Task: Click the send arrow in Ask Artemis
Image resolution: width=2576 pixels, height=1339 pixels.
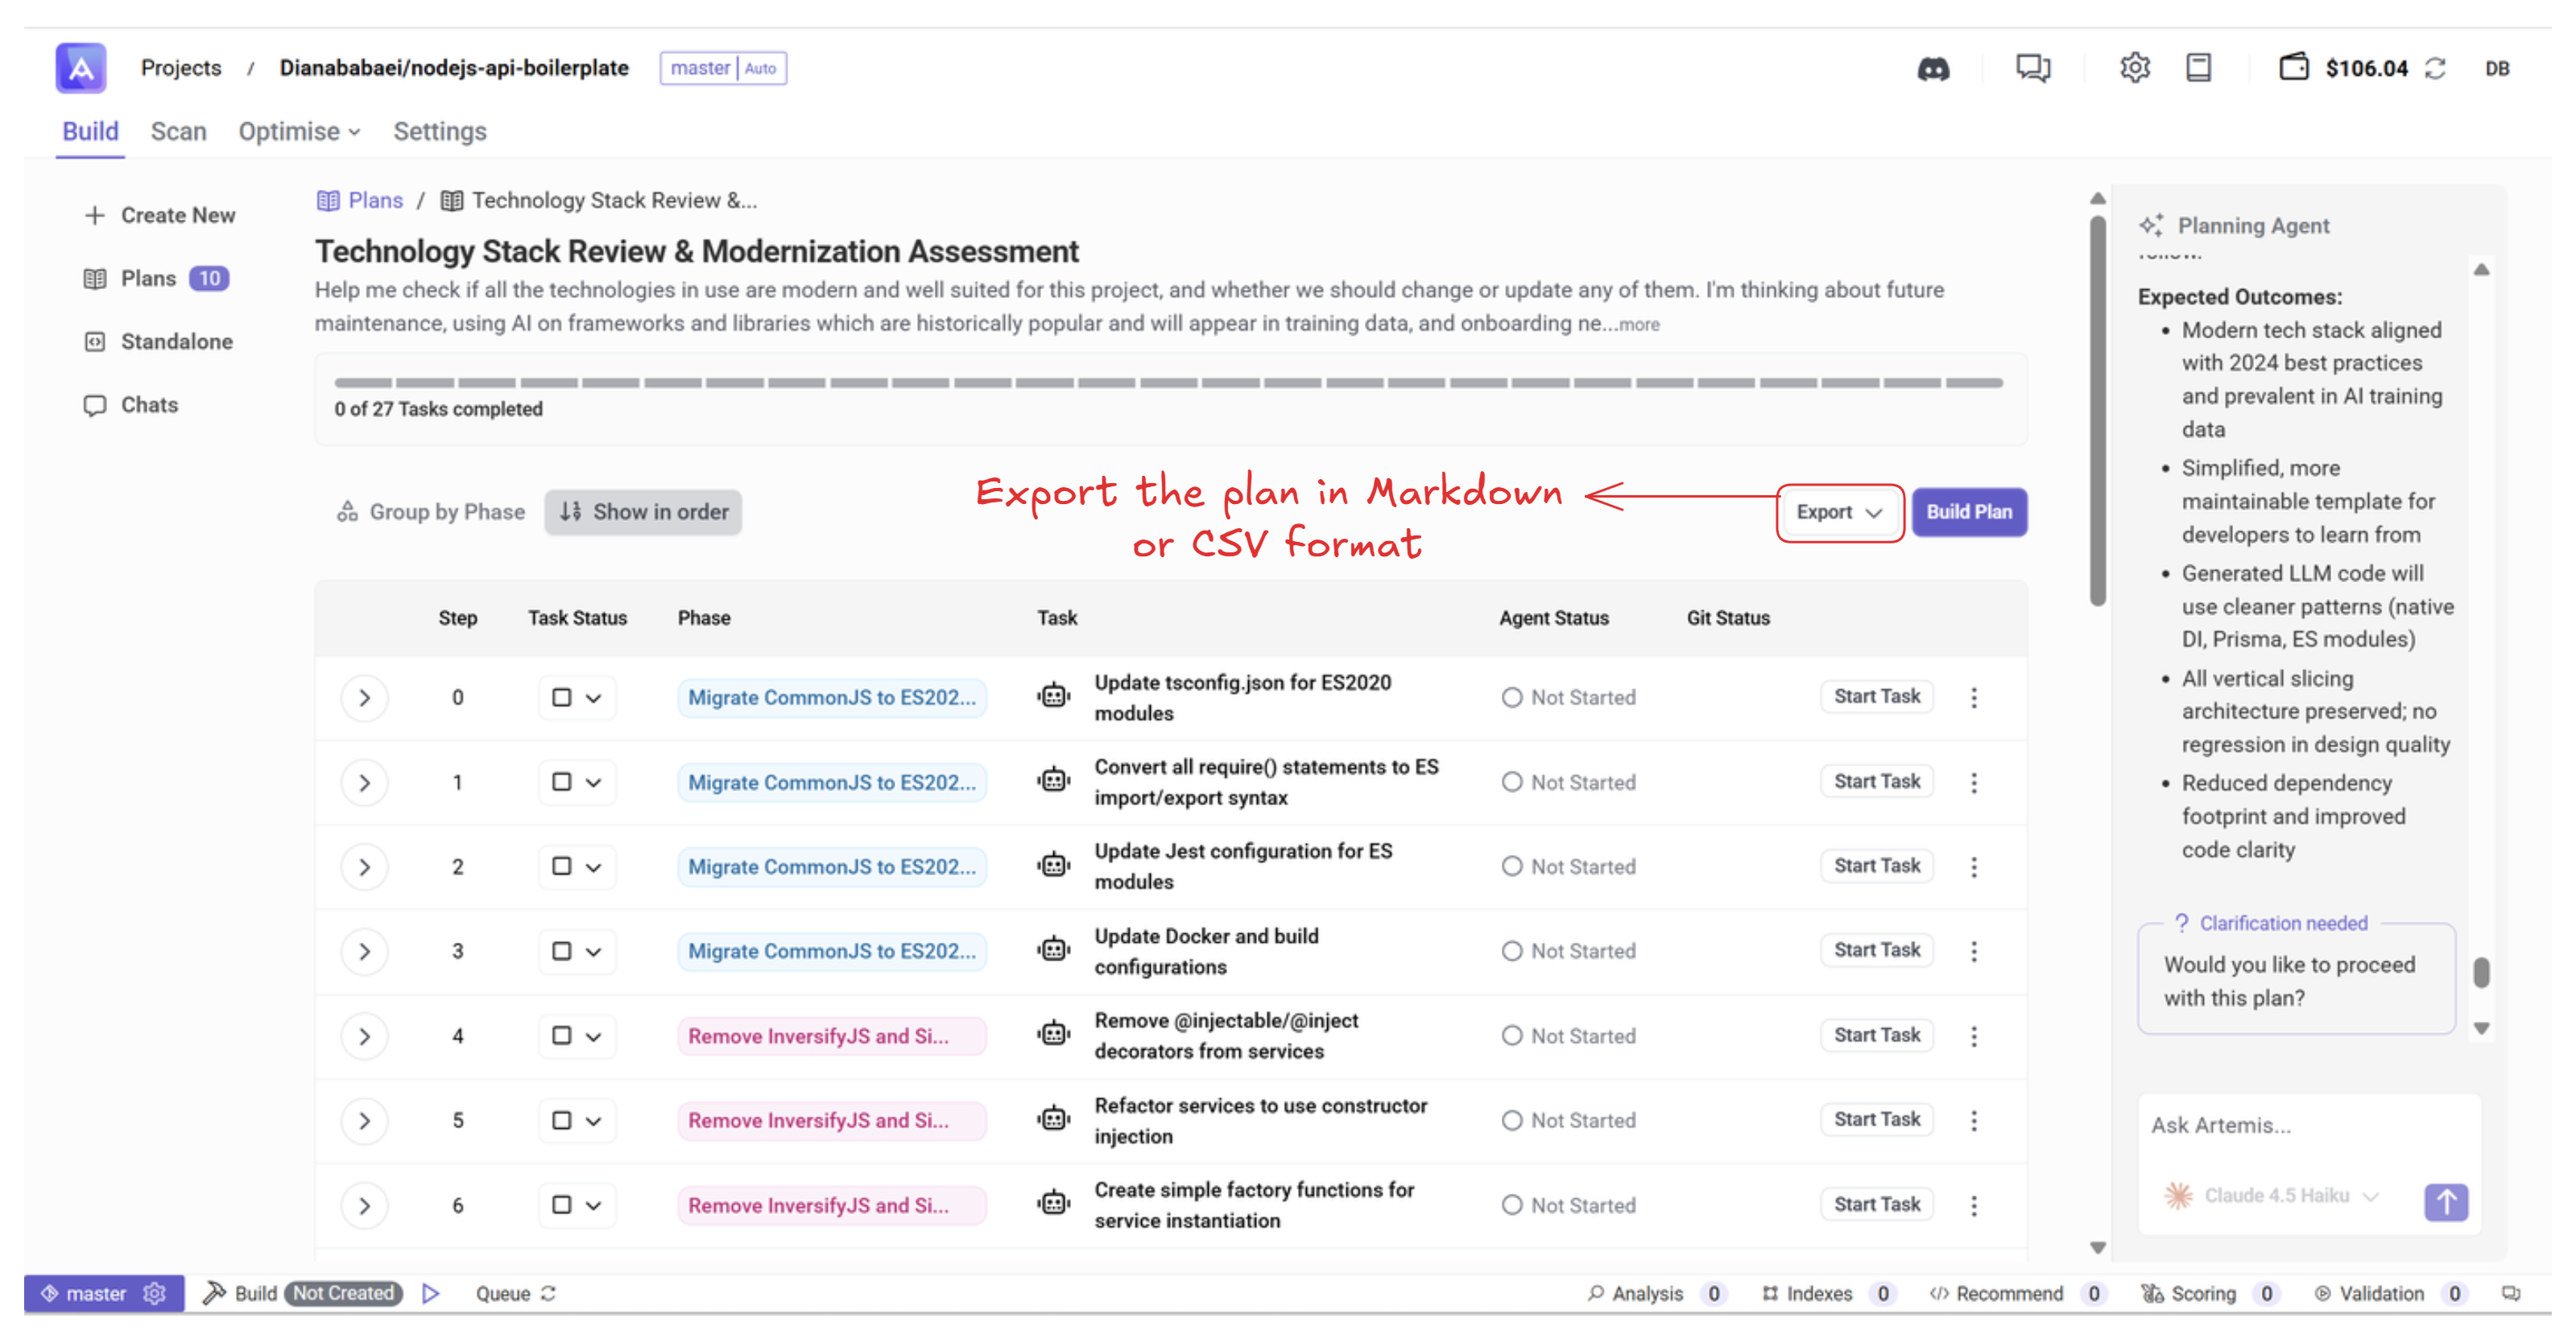Action: coord(2445,1201)
